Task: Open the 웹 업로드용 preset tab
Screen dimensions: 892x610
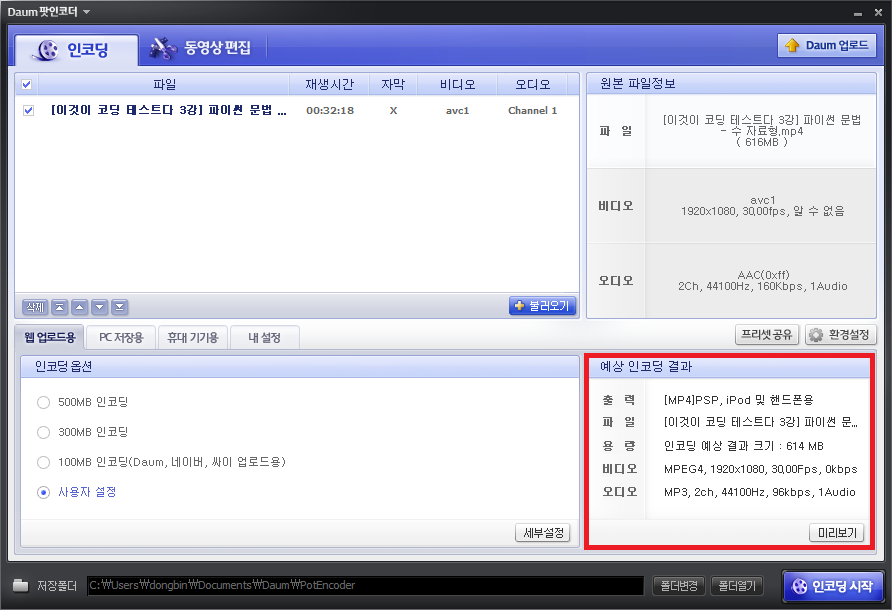Action: point(49,337)
